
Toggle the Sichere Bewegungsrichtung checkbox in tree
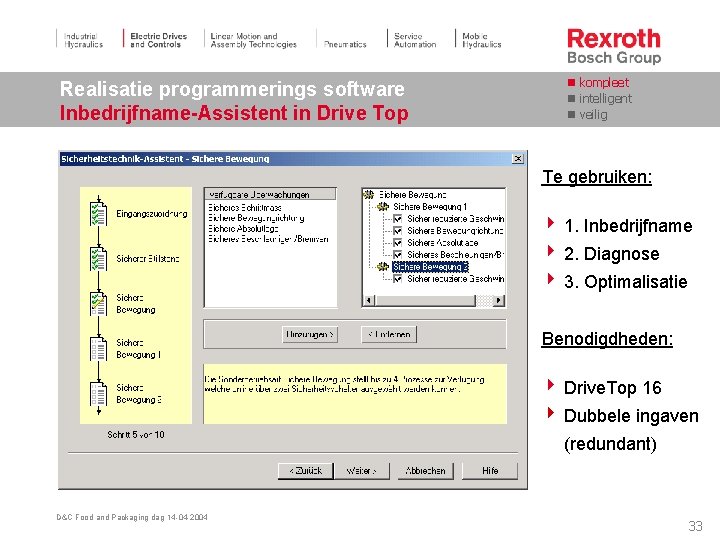tap(398, 231)
